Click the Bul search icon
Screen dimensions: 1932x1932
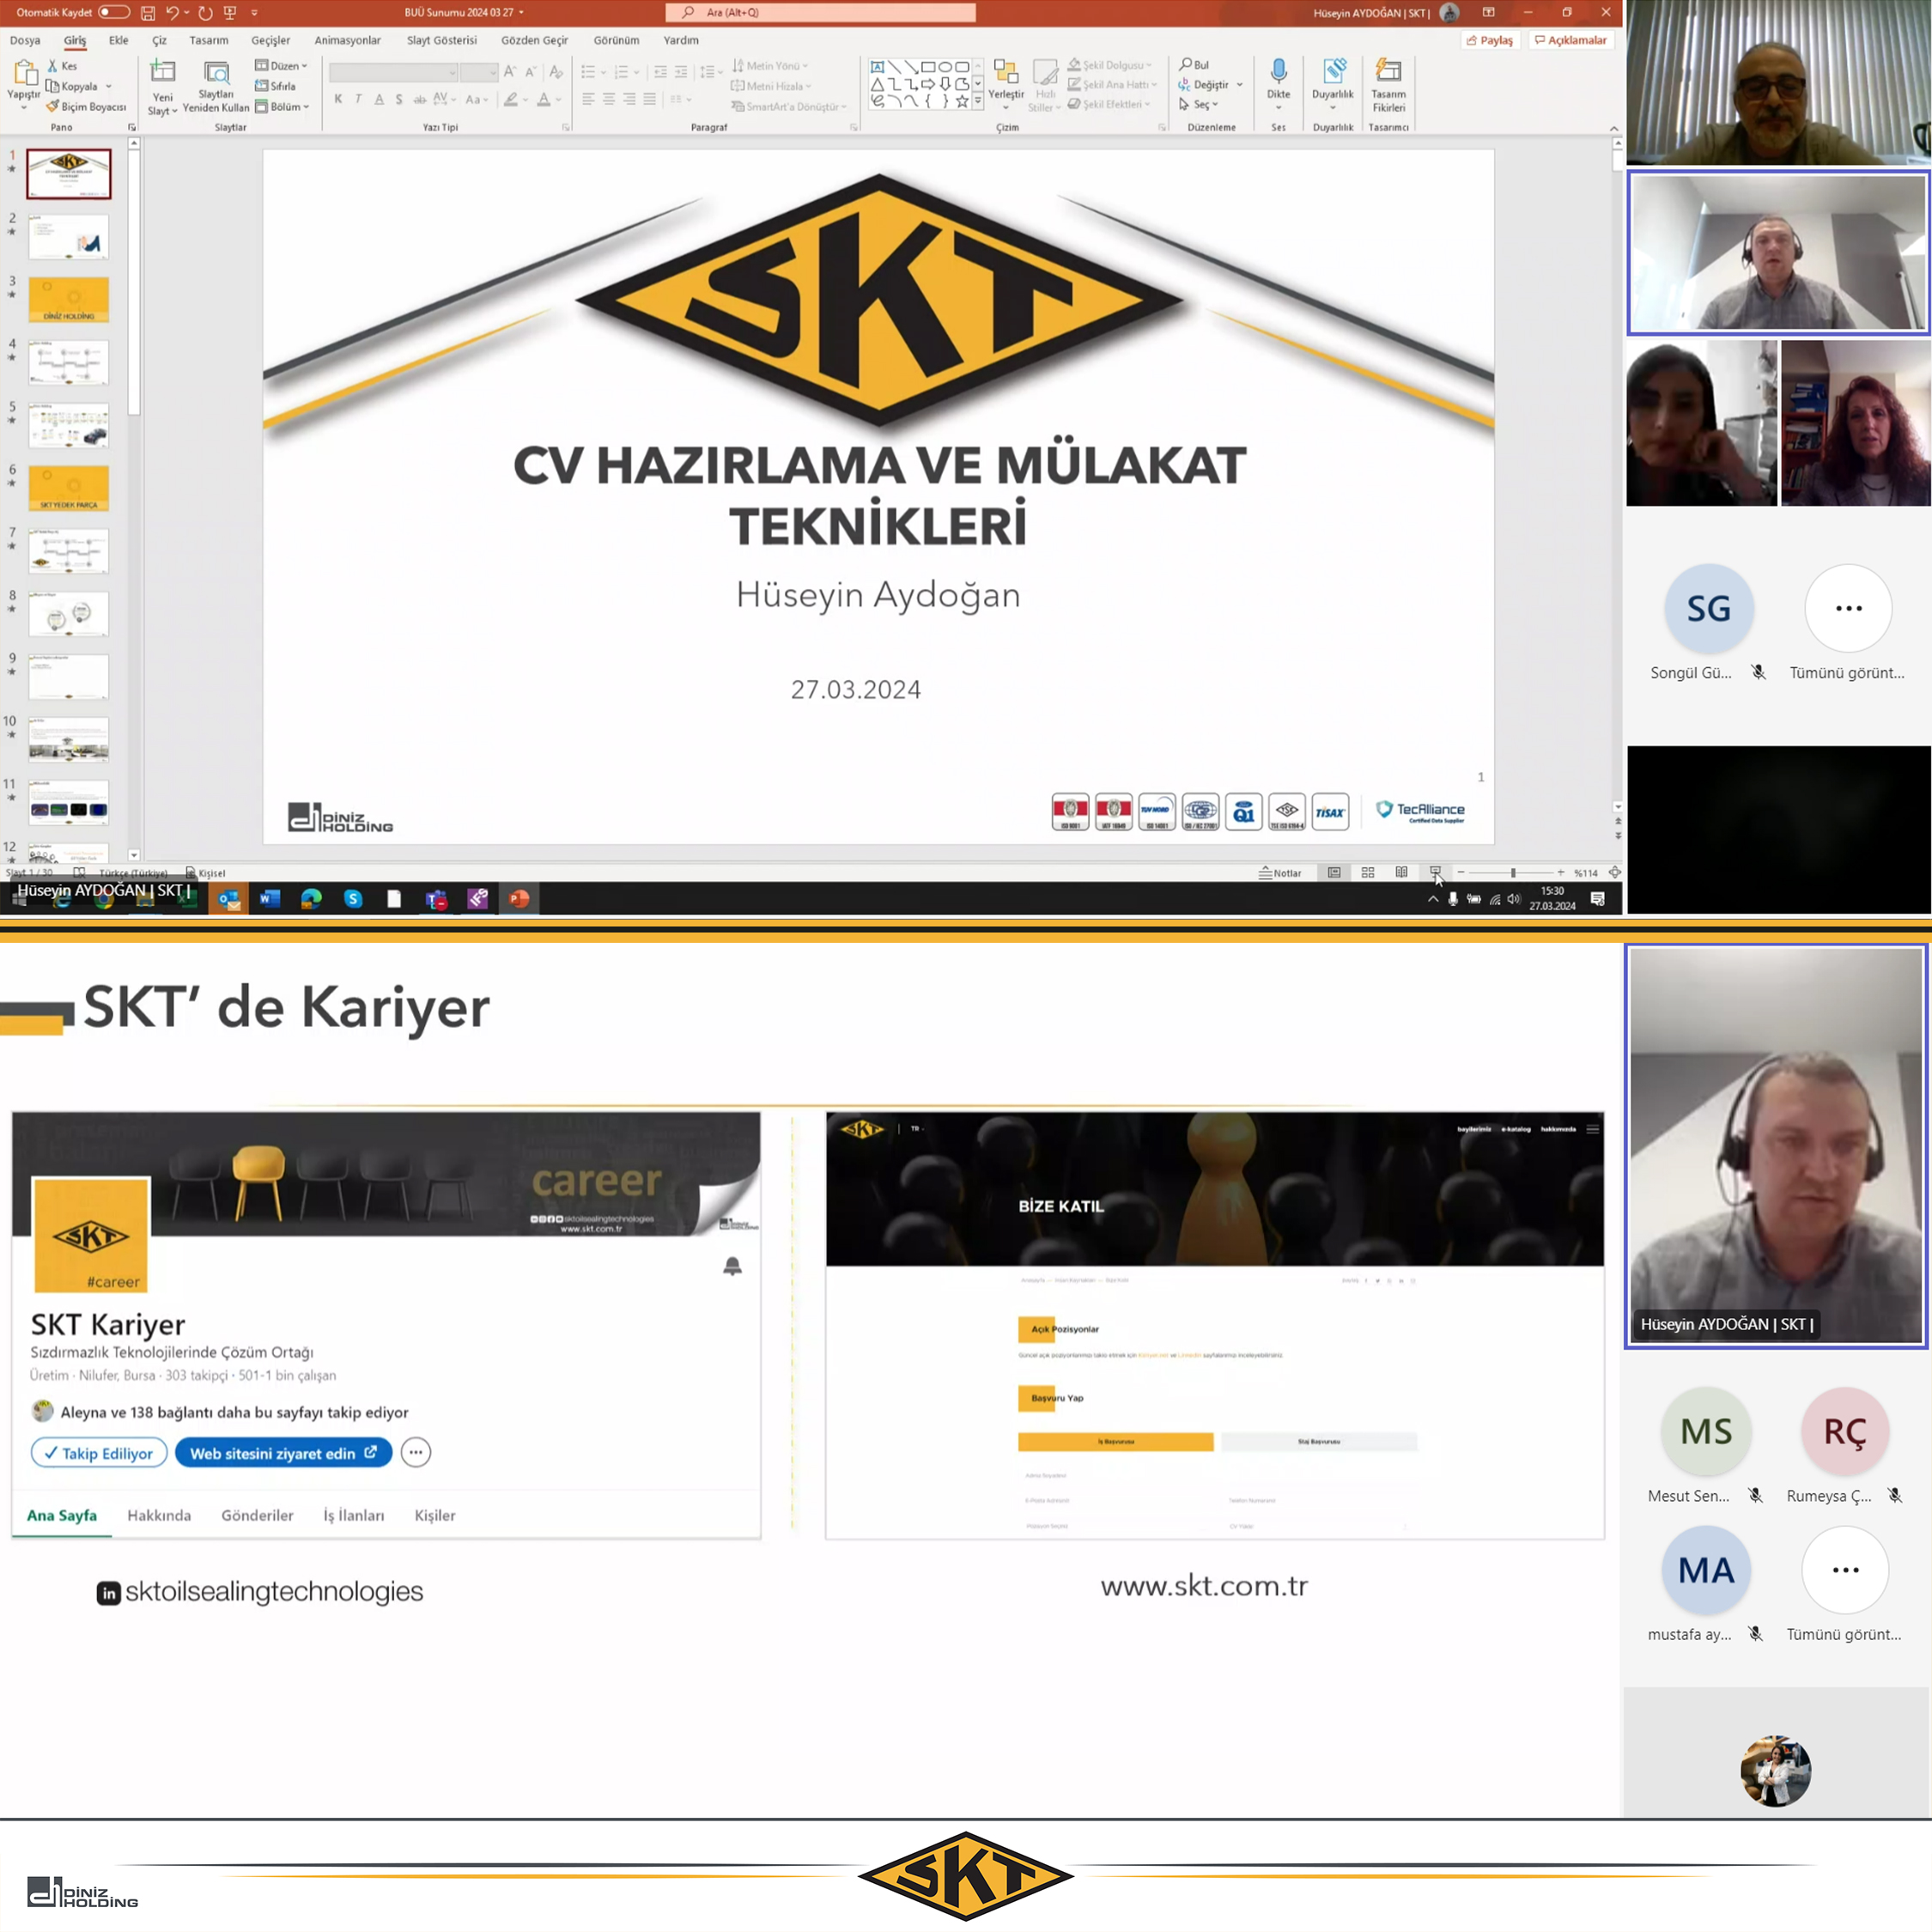(x=1186, y=64)
